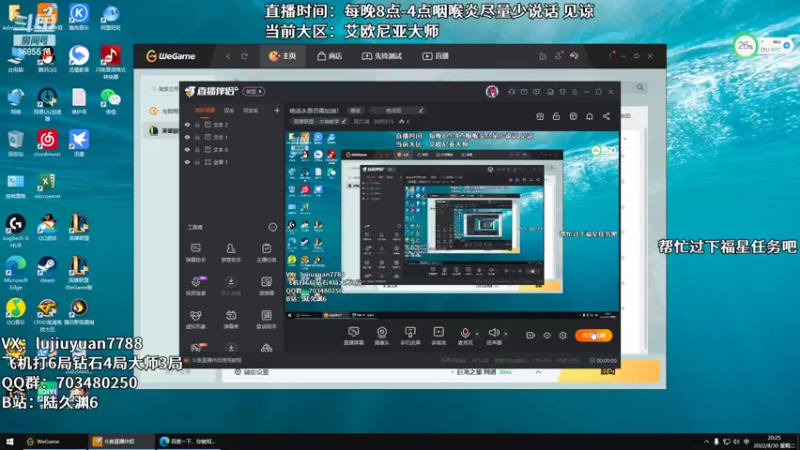Mute the 扬声器 speaker

[494, 336]
